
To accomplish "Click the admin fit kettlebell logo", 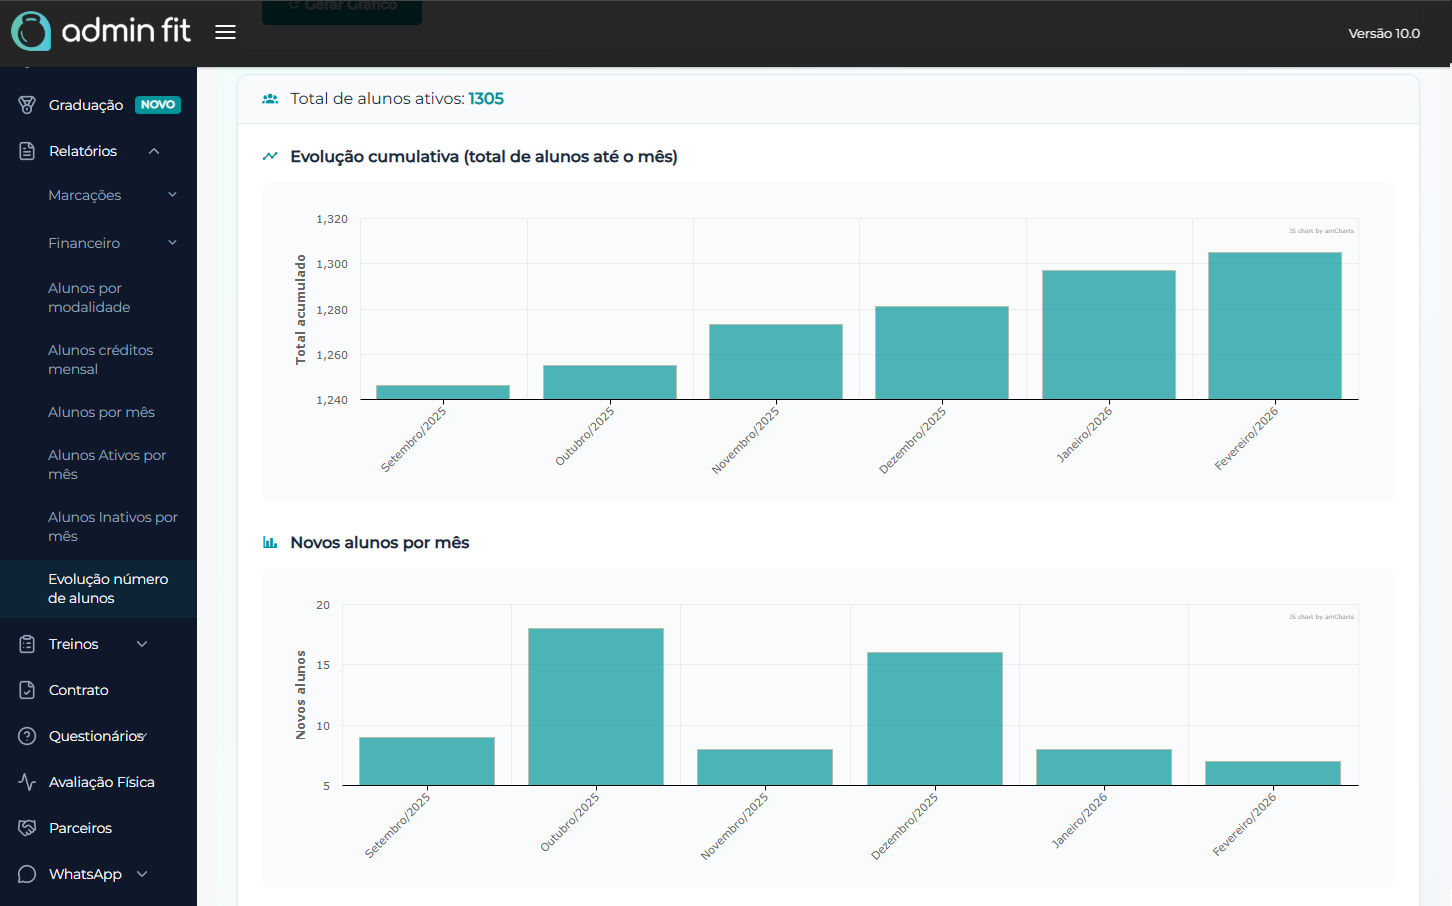I will 31,31.
